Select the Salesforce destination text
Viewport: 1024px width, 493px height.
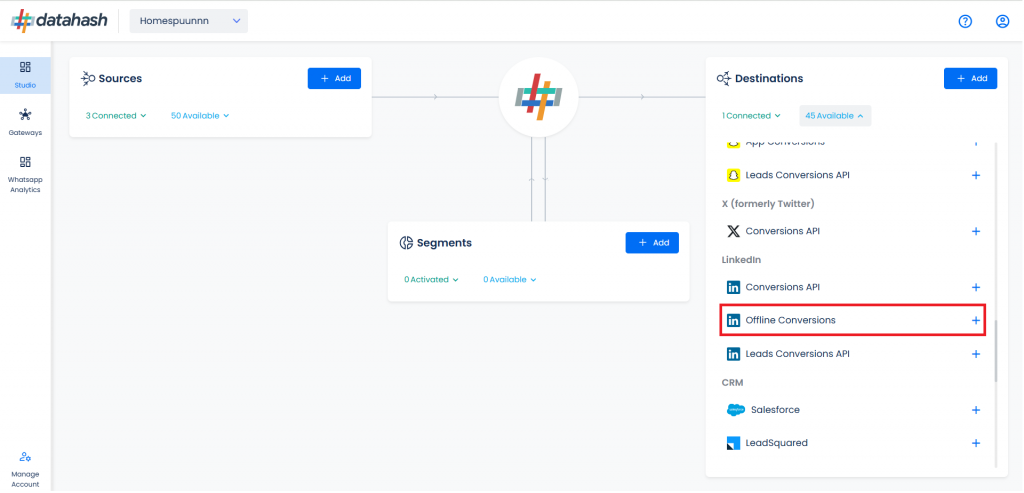click(x=775, y=410)
